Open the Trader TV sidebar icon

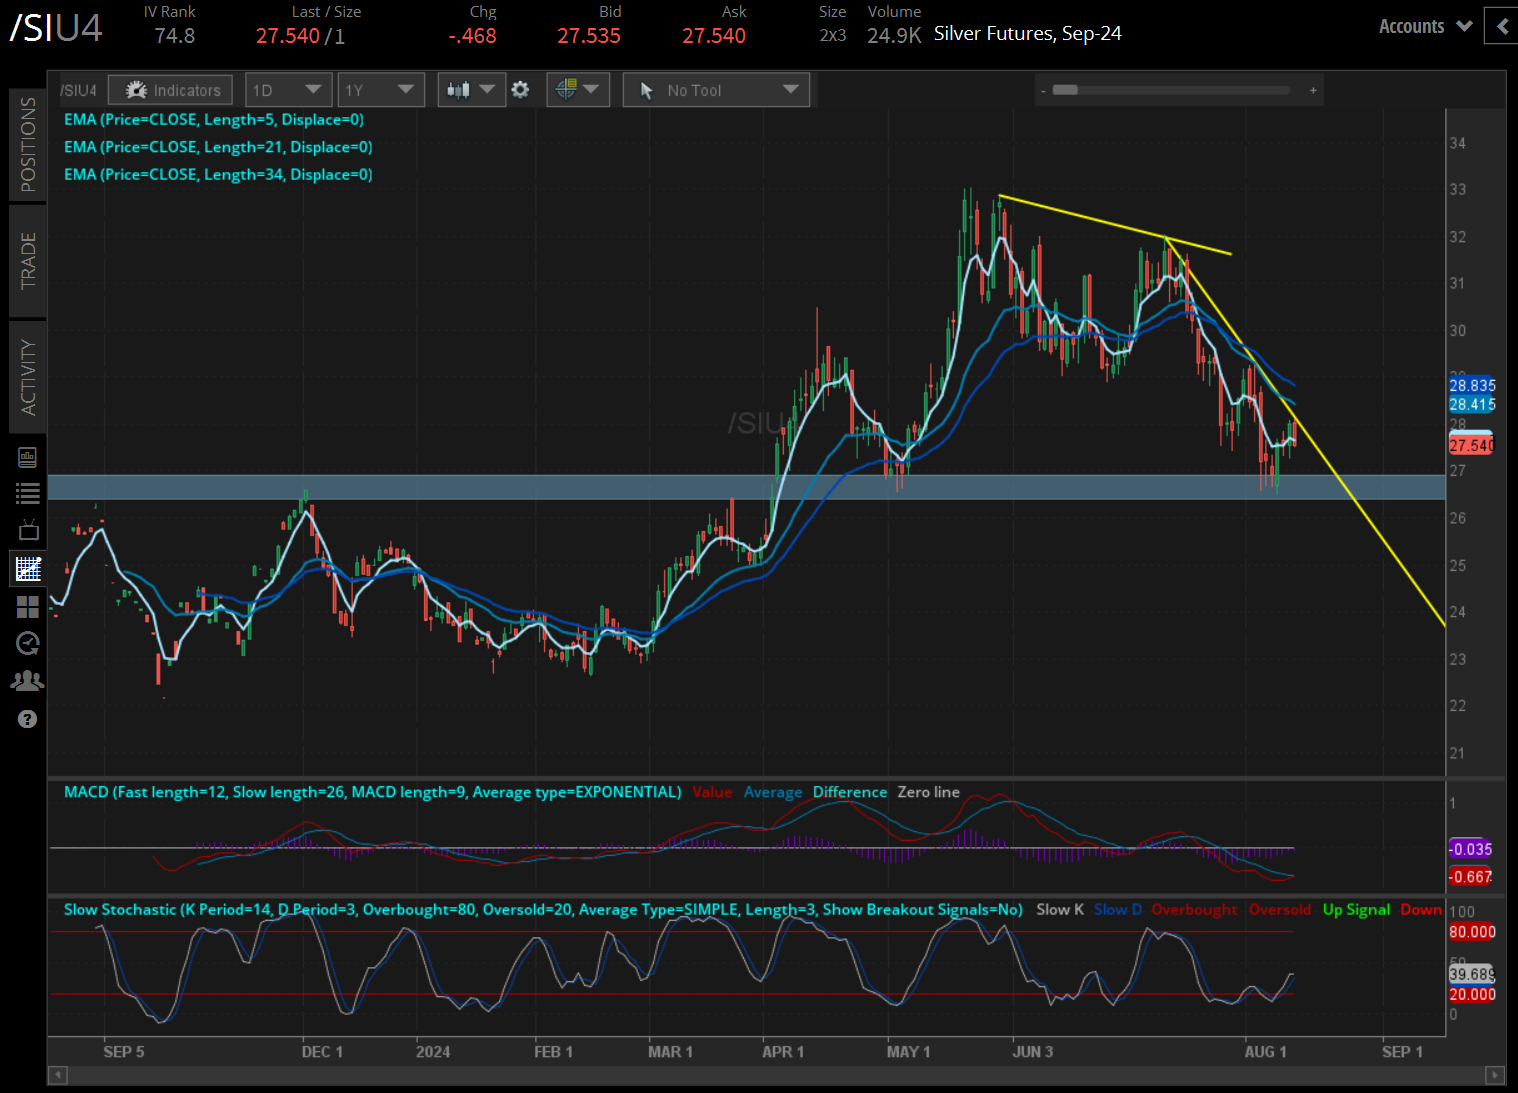point(28,529)
